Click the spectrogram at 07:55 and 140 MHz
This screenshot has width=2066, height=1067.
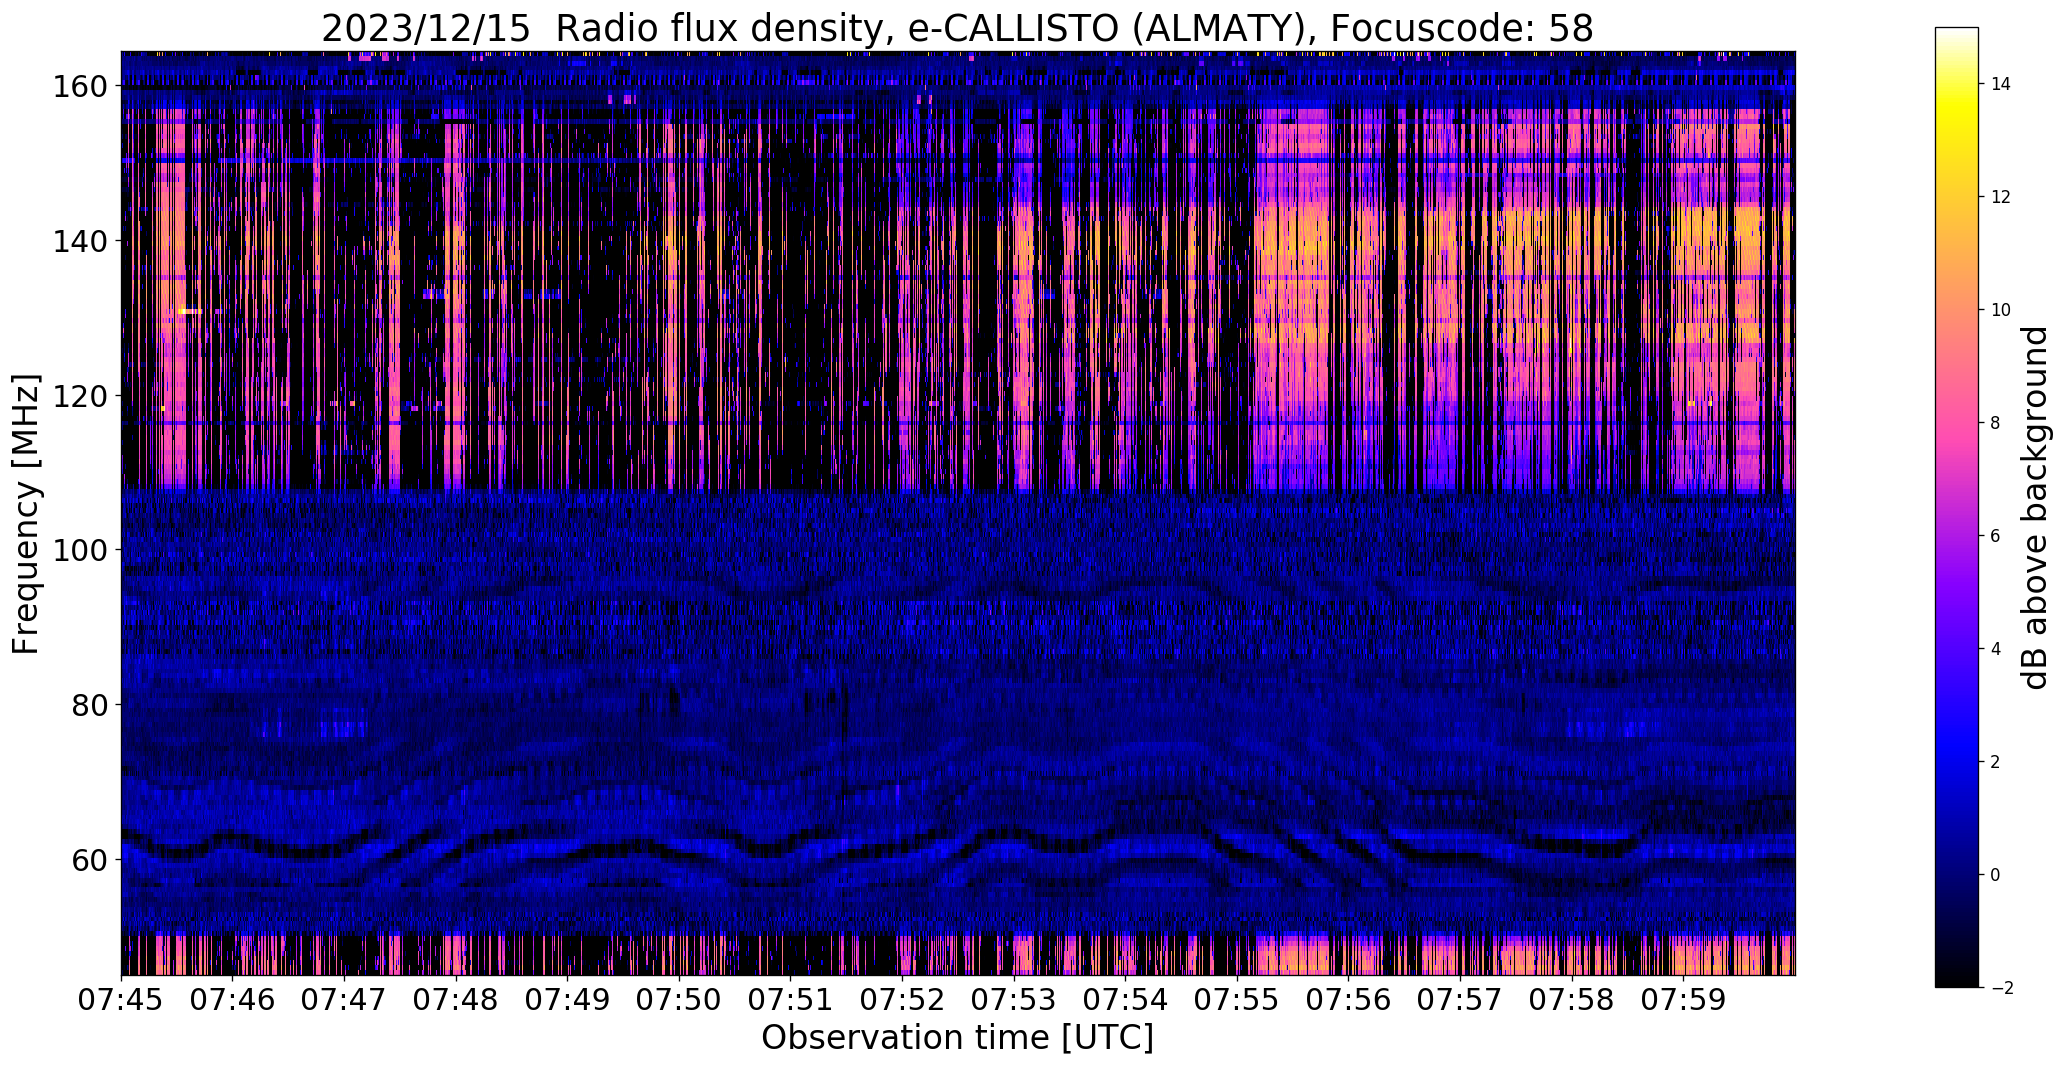[x=1237, y=241]
